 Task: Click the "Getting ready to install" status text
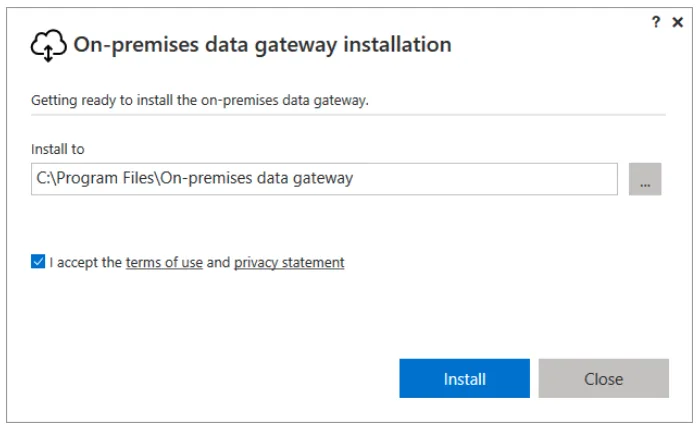(200, 100)
